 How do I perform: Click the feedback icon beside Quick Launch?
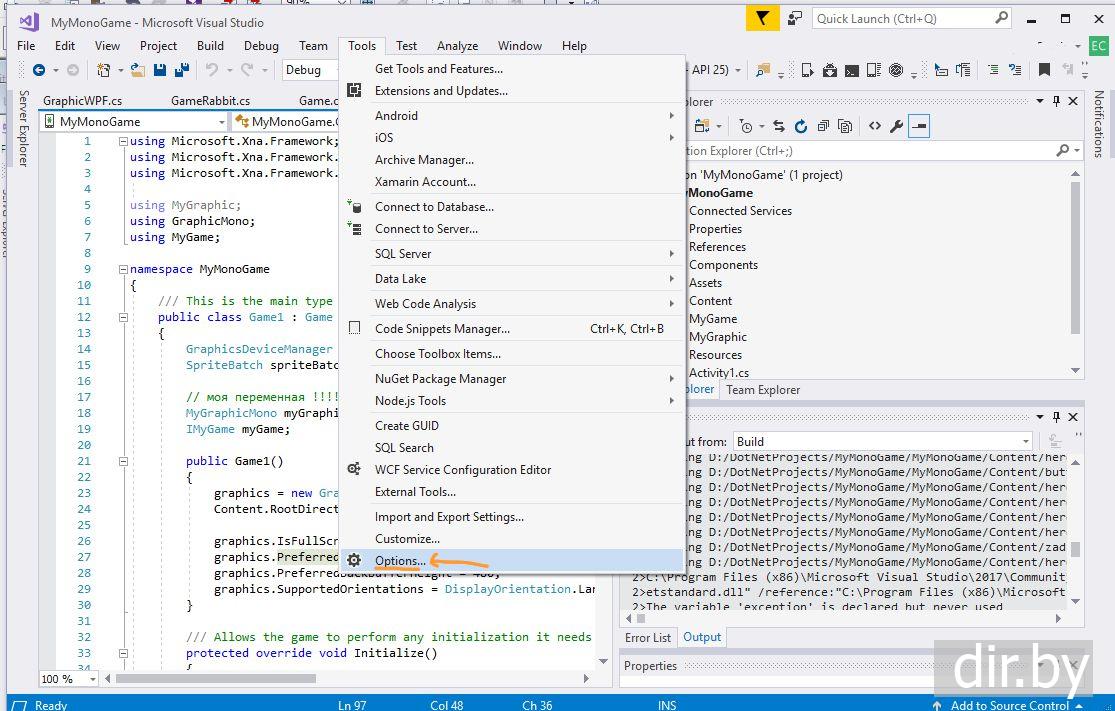794,18
